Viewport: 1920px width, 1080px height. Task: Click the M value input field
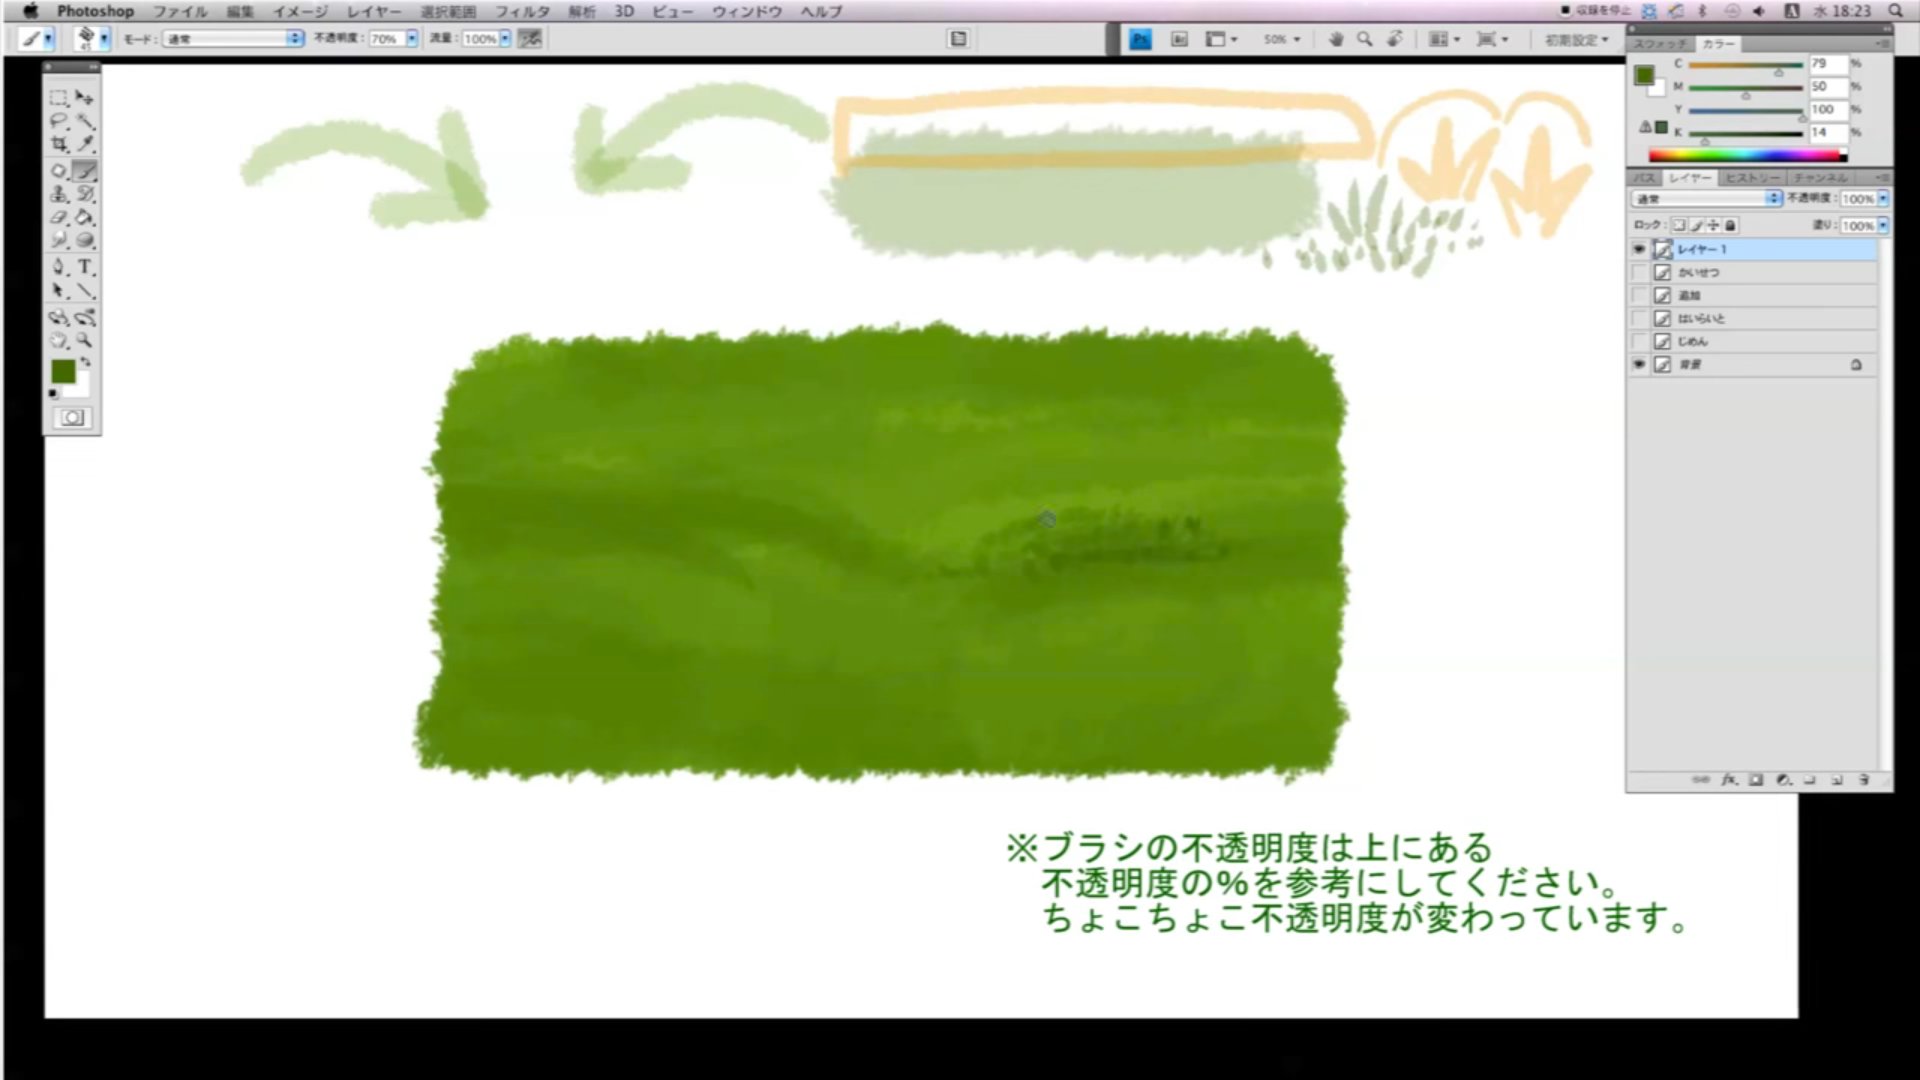1828,87
